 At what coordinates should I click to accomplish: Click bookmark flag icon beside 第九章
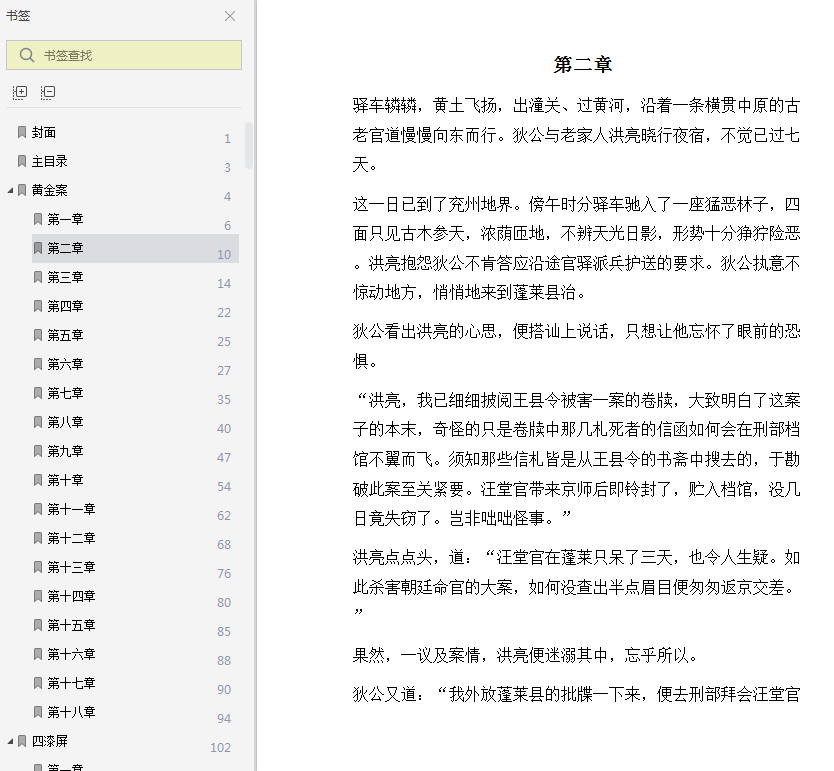point(38,451)
